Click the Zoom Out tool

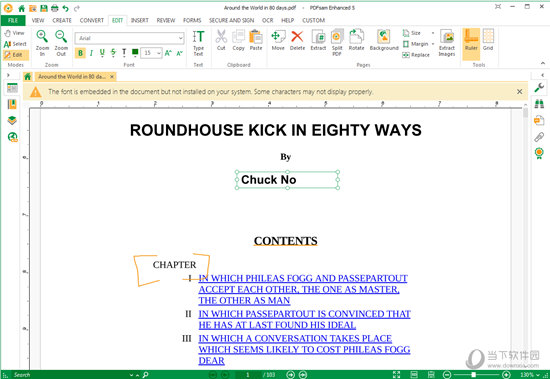[x=61, y=43]
